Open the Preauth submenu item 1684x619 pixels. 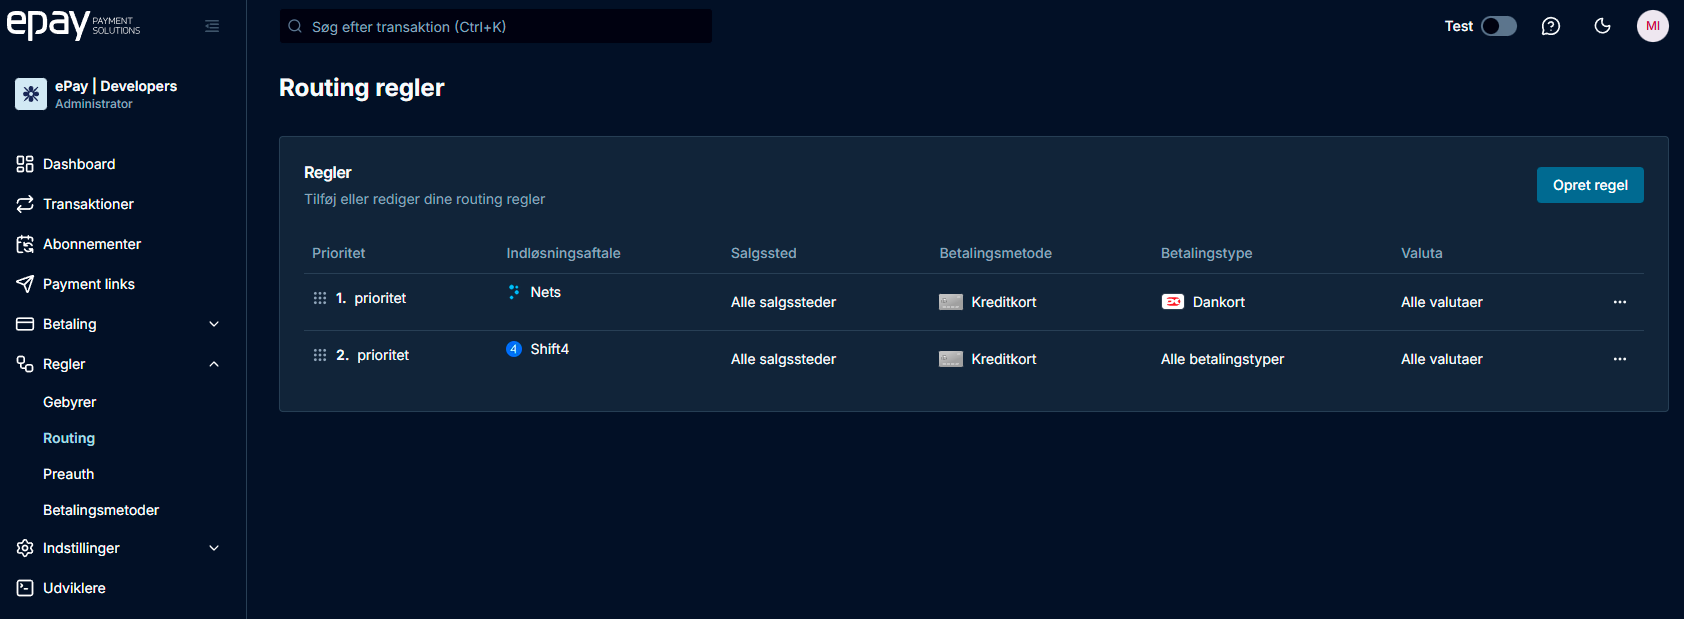click(x=69, y=474)
